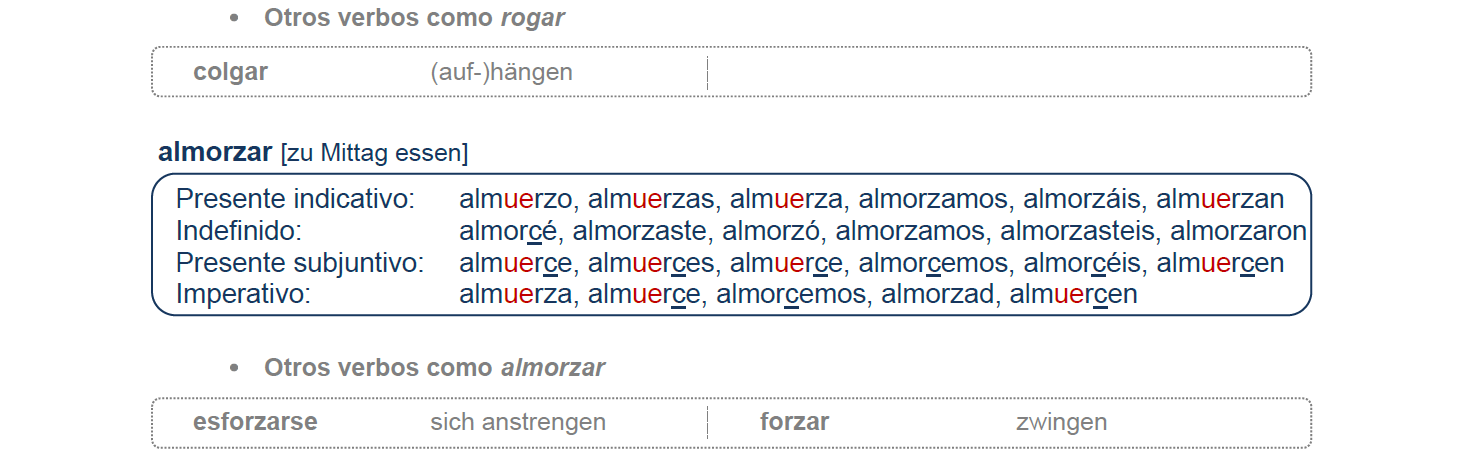
Task: Select the form almorcé
Action: pyautogui.click(x=508, y=231)
